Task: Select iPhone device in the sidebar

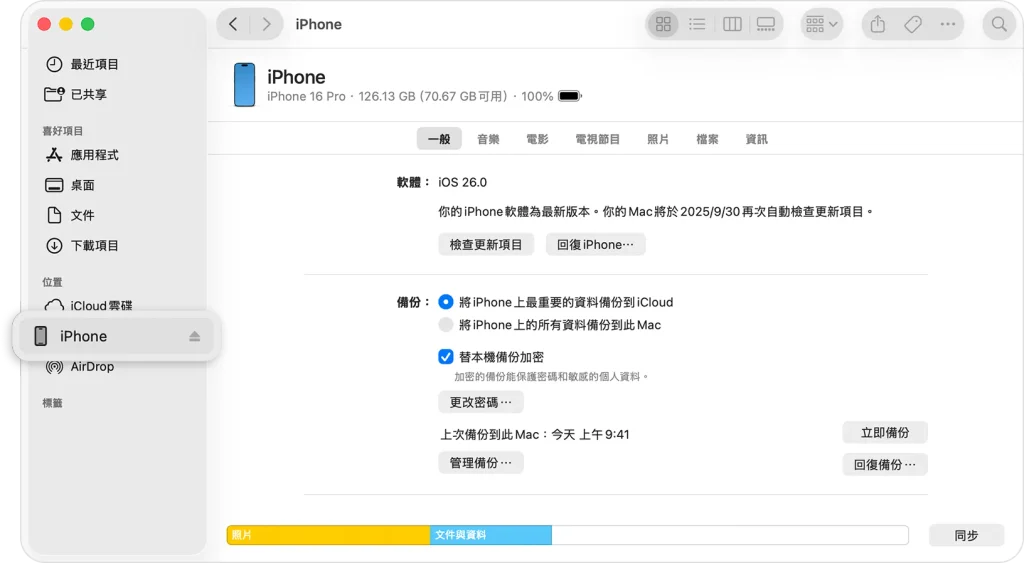Action: click(116, 336)
